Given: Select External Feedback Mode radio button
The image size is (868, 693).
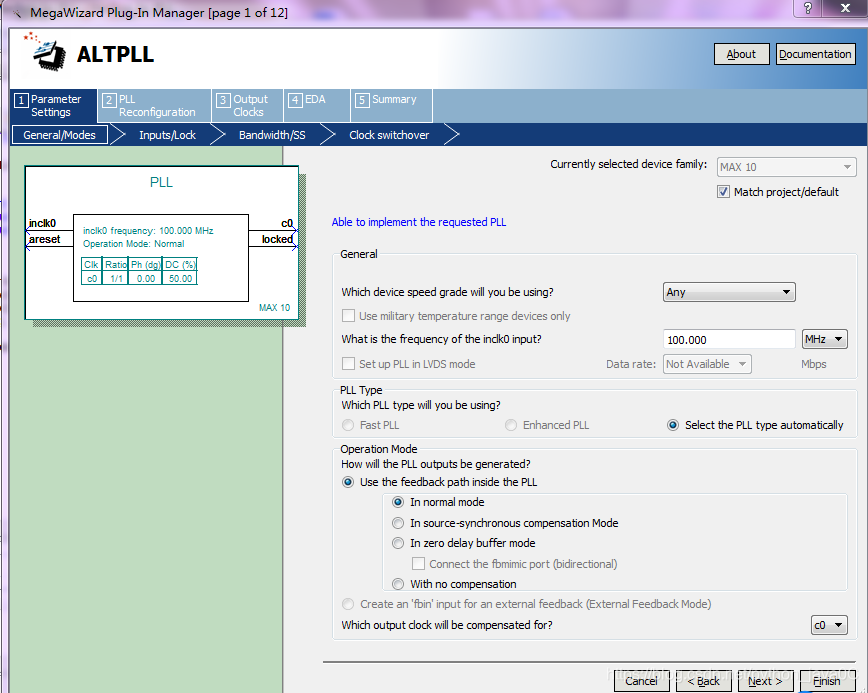Looking at the screenshot, I should pyautogui.click(x=348, y=604).
